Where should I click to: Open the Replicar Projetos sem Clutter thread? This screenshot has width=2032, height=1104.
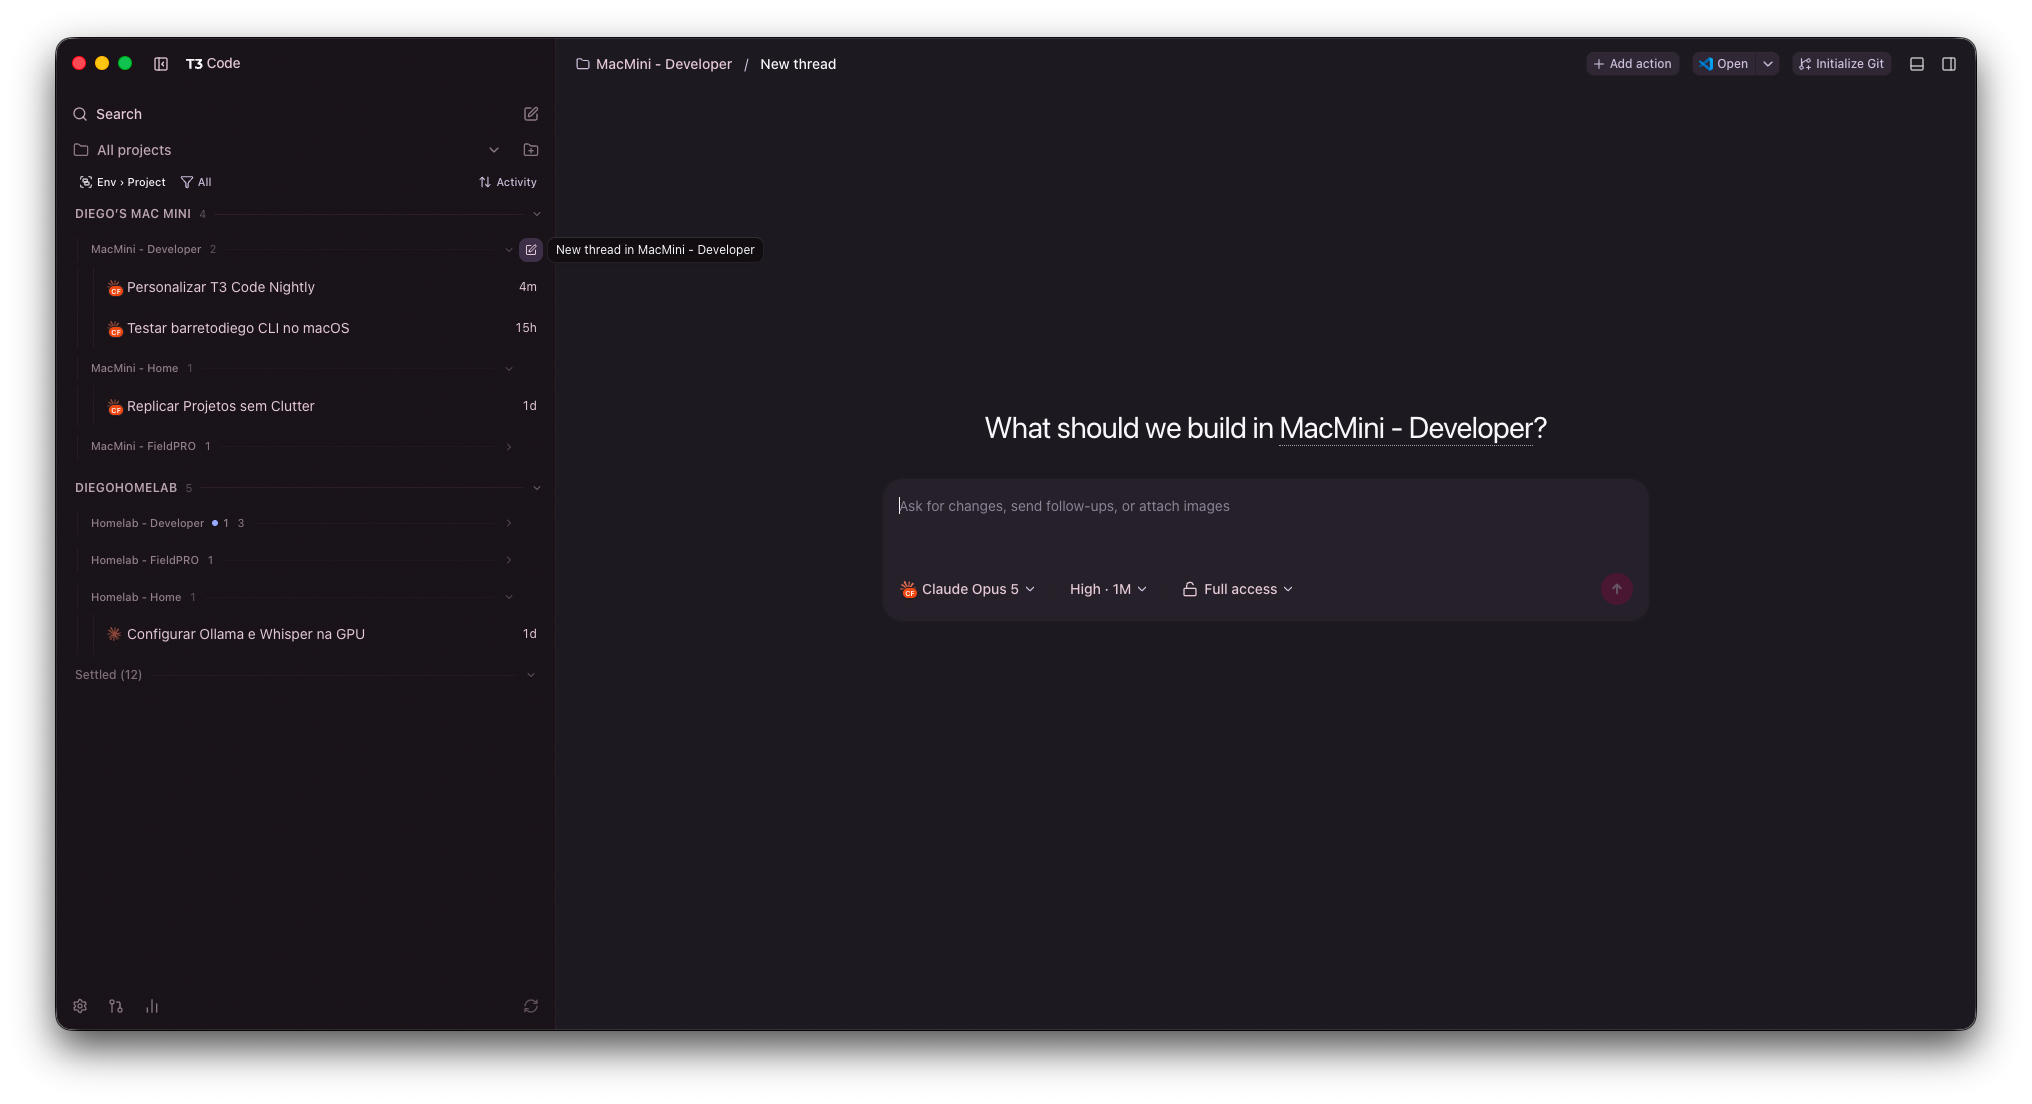(320, 406)
